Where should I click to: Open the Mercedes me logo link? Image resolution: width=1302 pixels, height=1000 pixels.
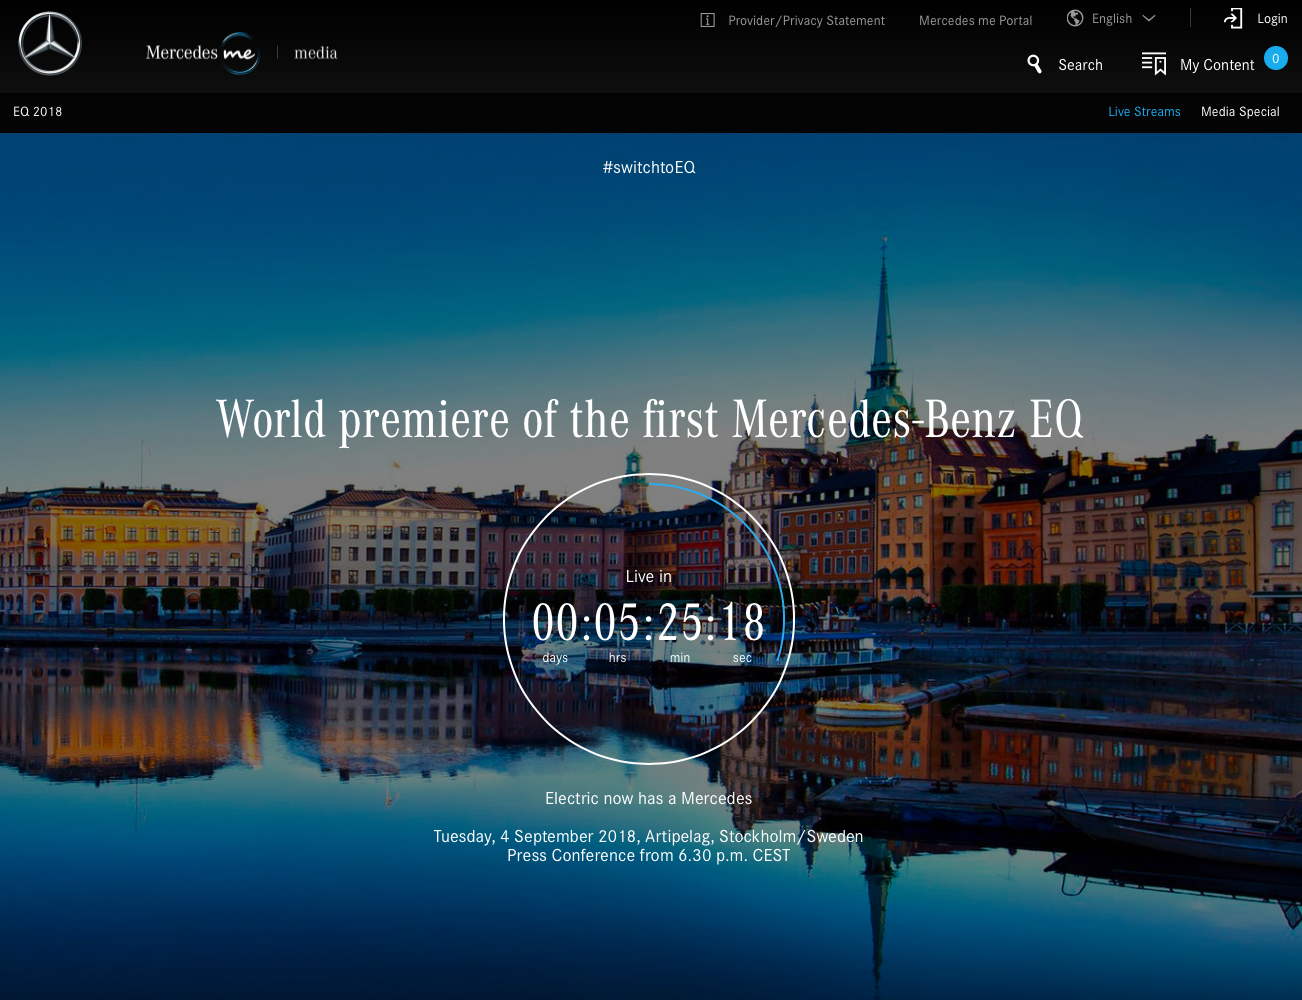click(202, 53)
